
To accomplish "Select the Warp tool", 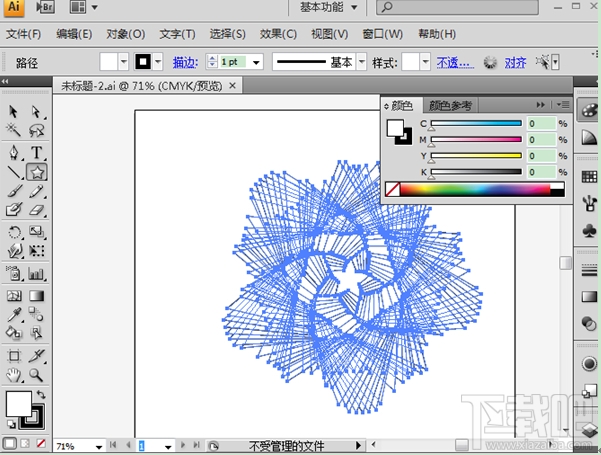I will [x=15, y=251].
